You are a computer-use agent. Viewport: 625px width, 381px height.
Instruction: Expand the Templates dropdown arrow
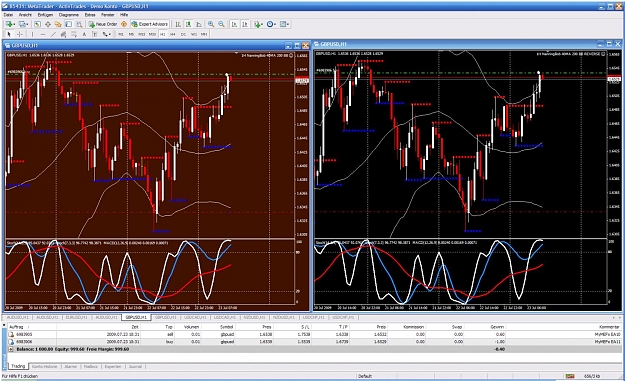coord(288,24)
